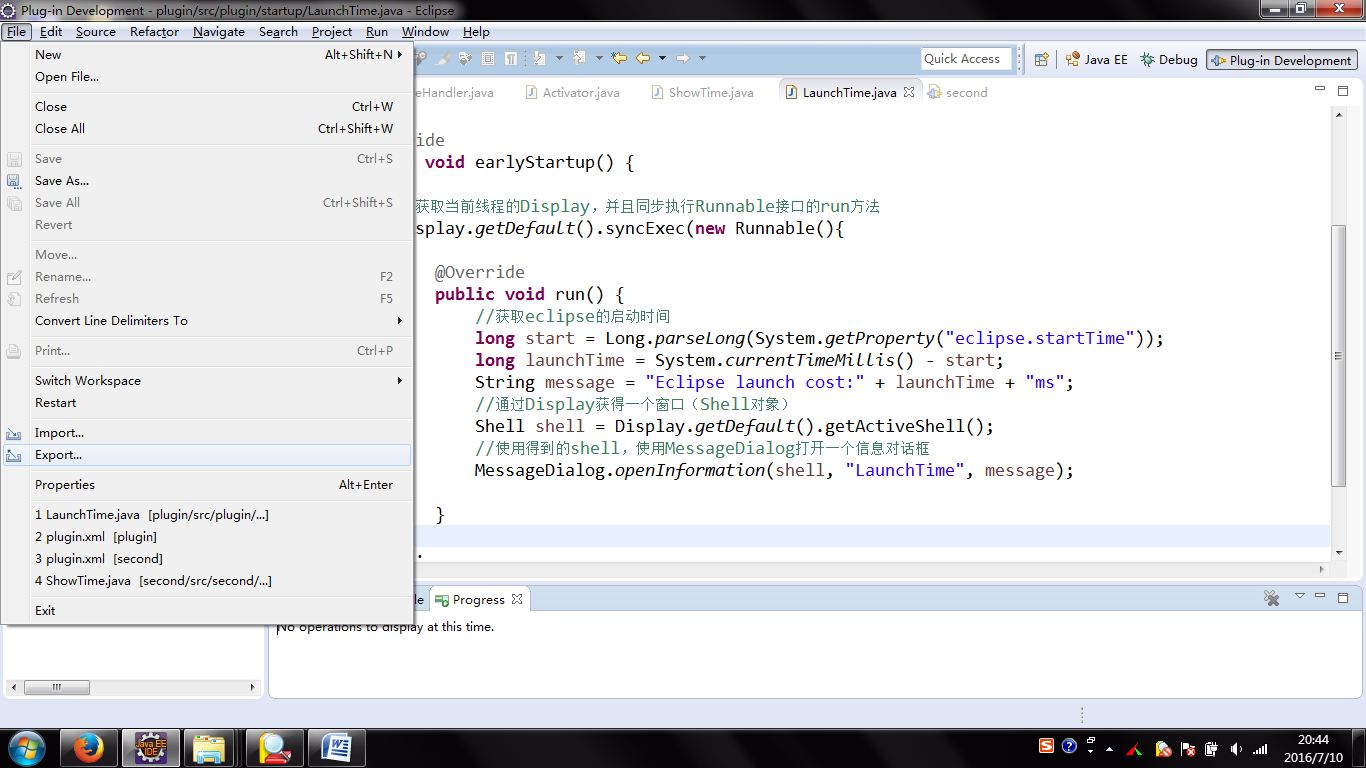Image resolution: width=1366 pixels, height=768 pixels.
Task: Click the Word icon in taskbar
Action: pyautogui.click(x=336, y=747)
